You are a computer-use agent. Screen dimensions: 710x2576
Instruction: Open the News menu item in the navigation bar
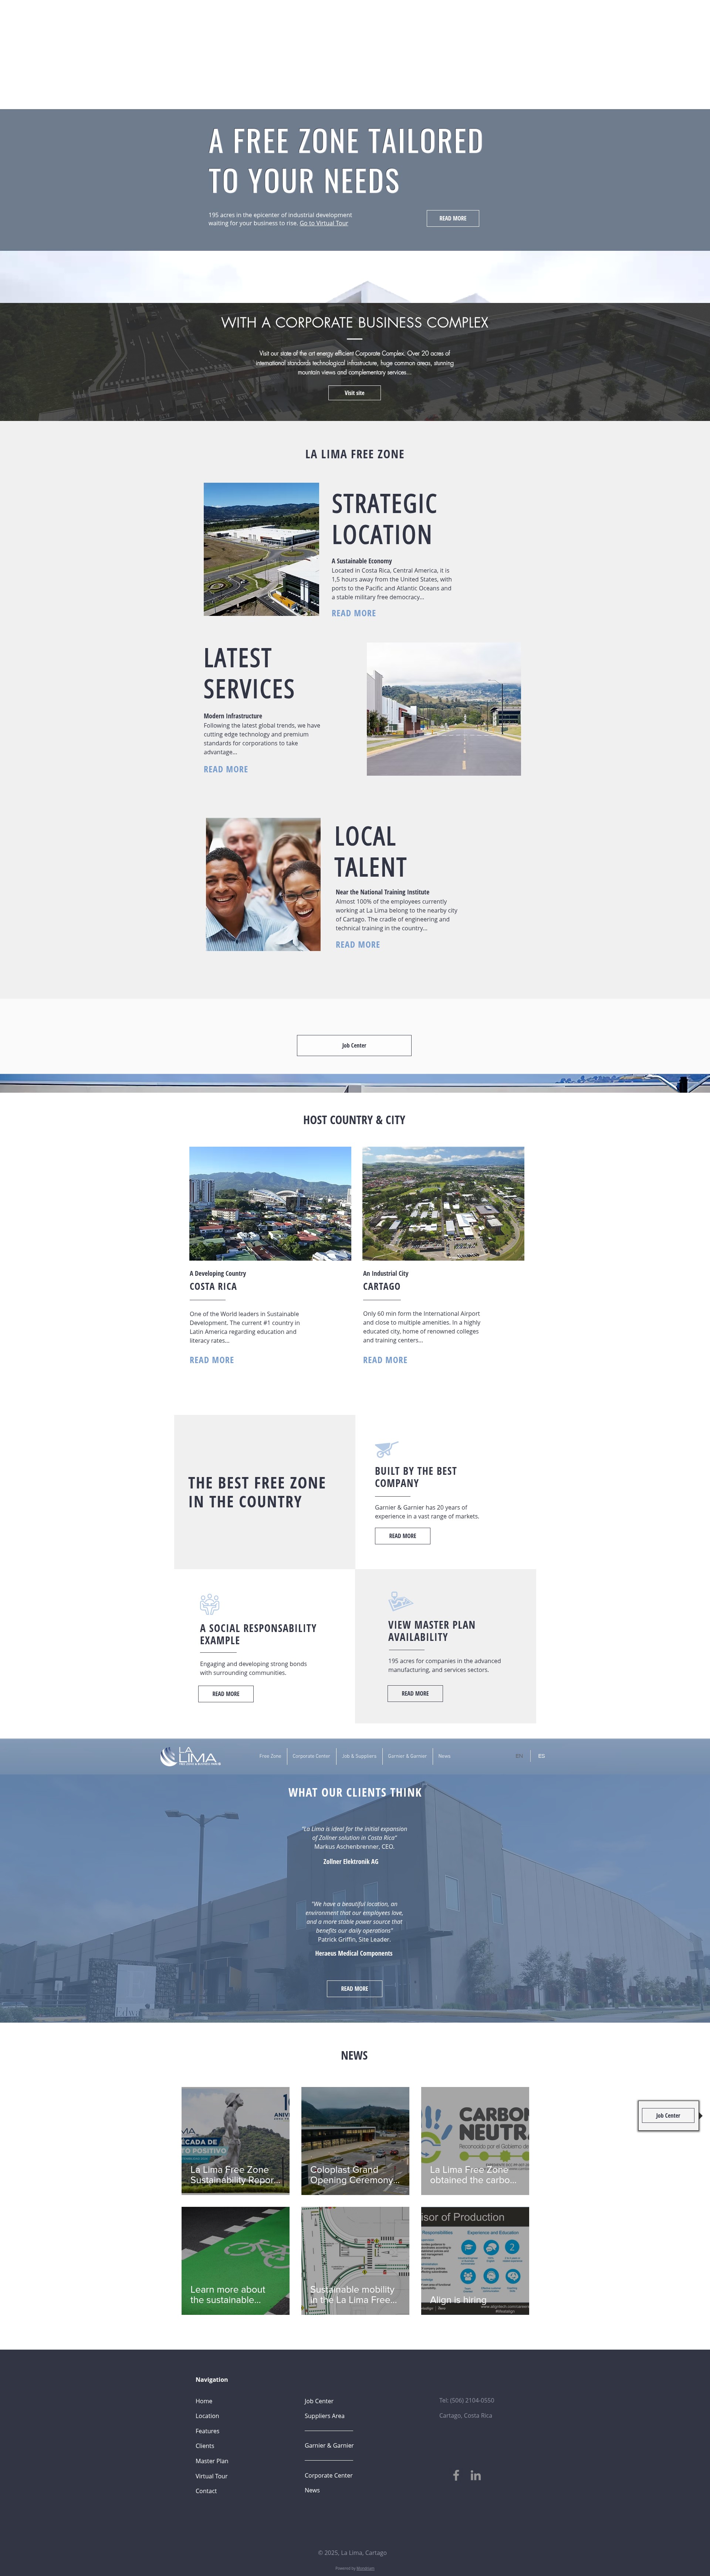[444, 1756]
